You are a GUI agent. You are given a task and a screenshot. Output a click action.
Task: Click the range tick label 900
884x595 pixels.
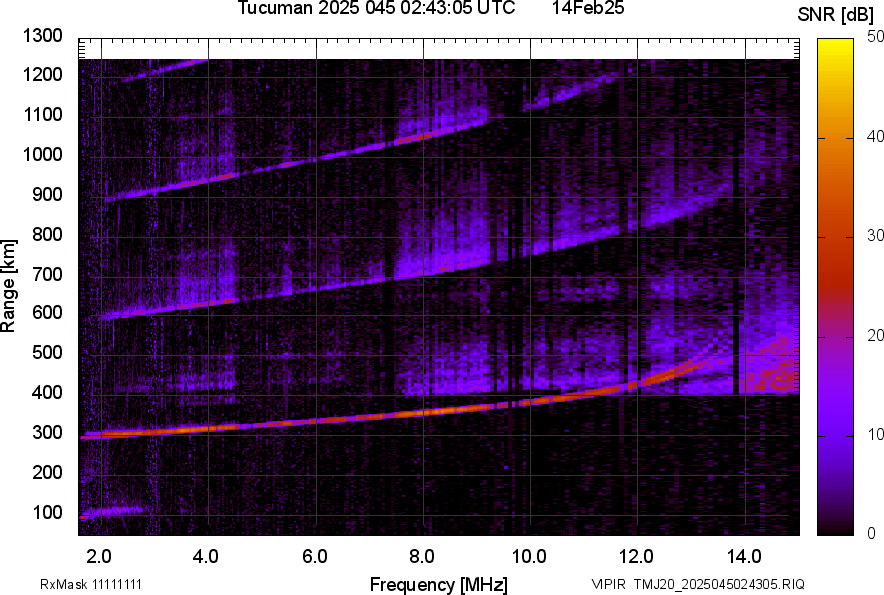tap(47, 194)
